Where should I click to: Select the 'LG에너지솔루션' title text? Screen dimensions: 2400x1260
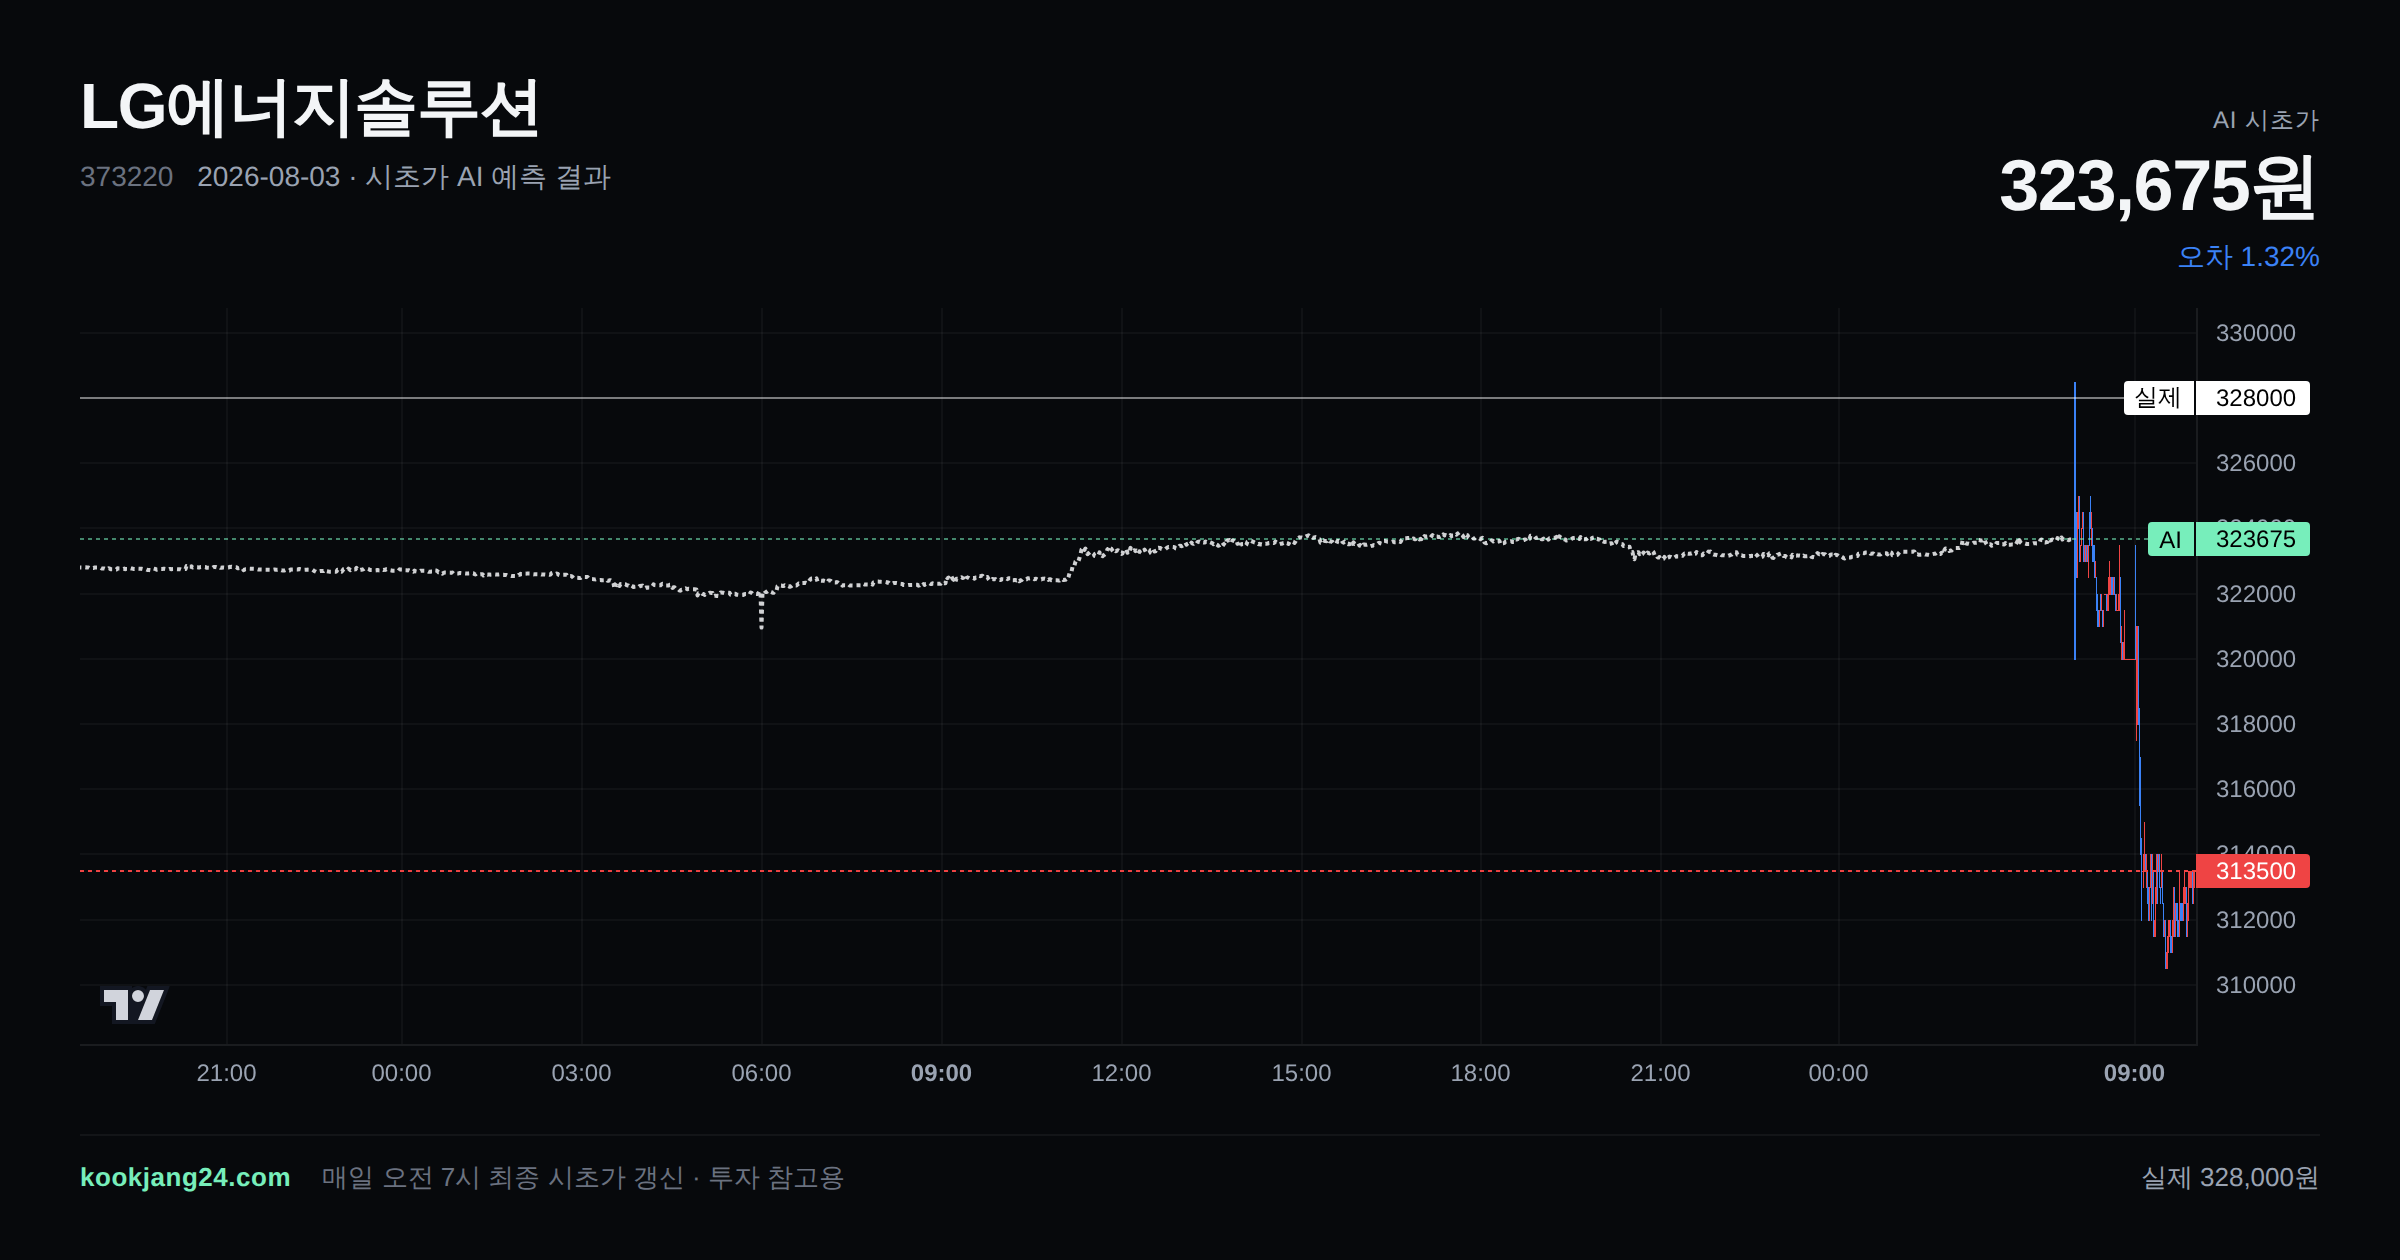pos(310,108)
